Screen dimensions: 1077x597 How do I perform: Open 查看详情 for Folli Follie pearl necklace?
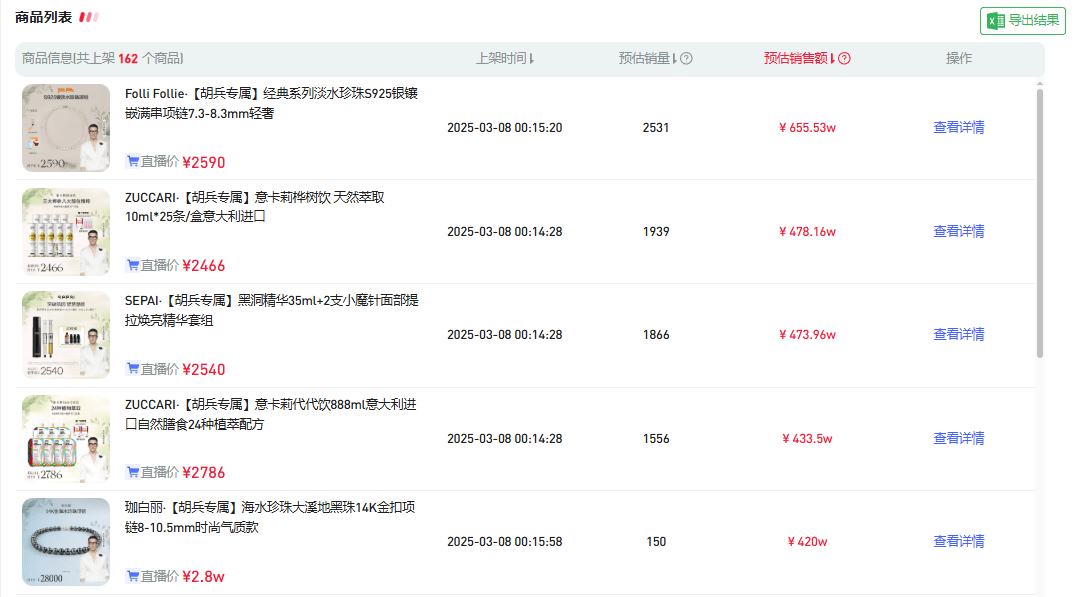coord(958,128)
